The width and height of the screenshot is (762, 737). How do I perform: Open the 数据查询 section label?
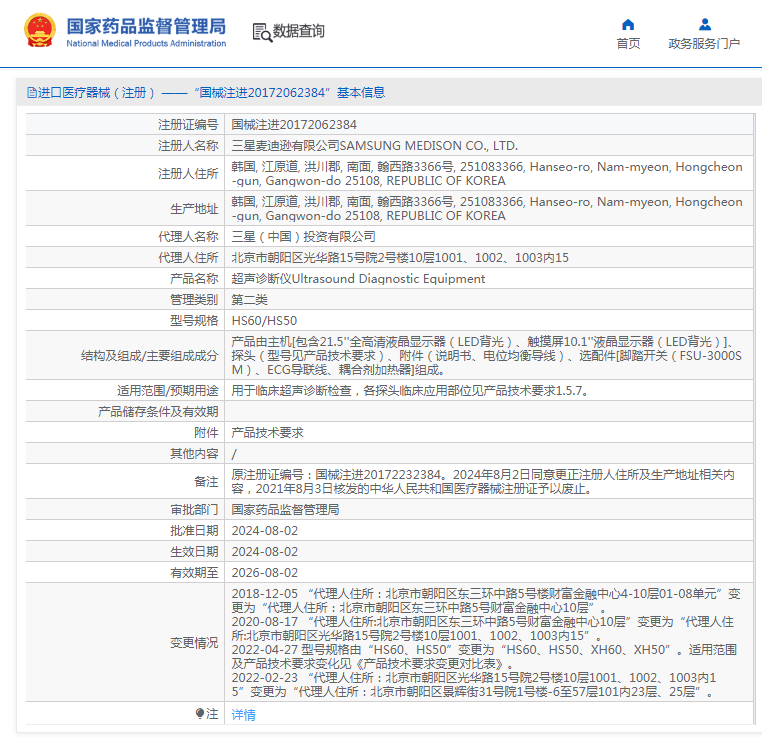(x=299, y=32)
